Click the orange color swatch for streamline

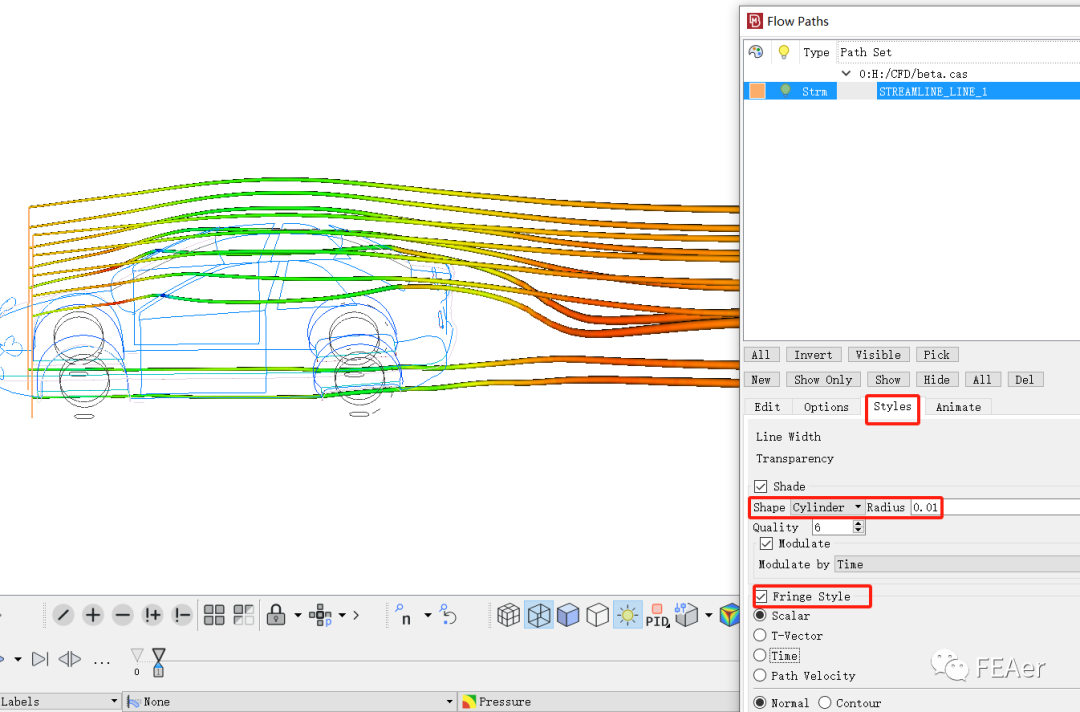(757, 91)
